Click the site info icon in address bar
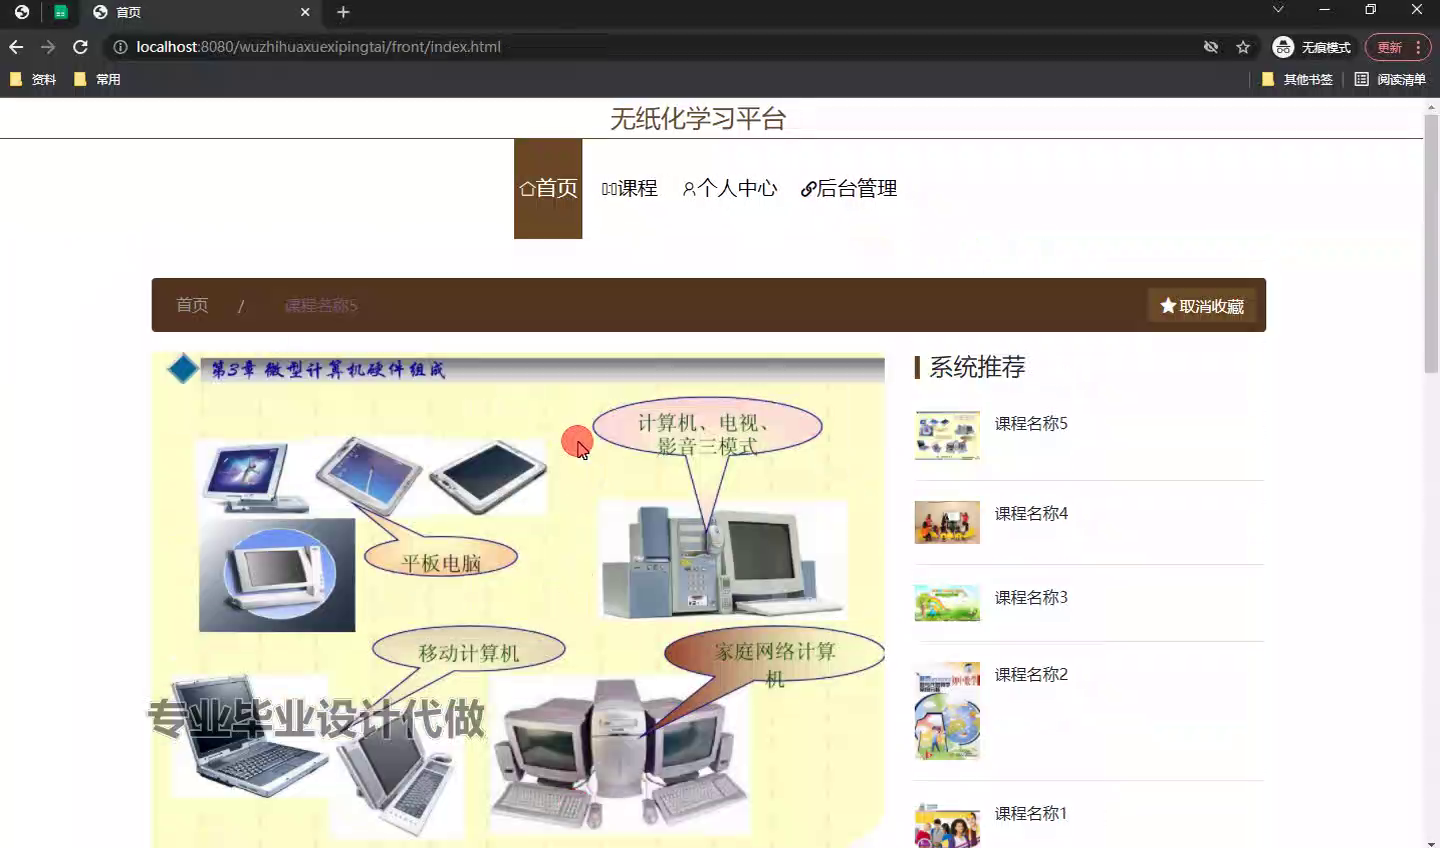The image size is (1440, 848). click(x=120, y=47)
